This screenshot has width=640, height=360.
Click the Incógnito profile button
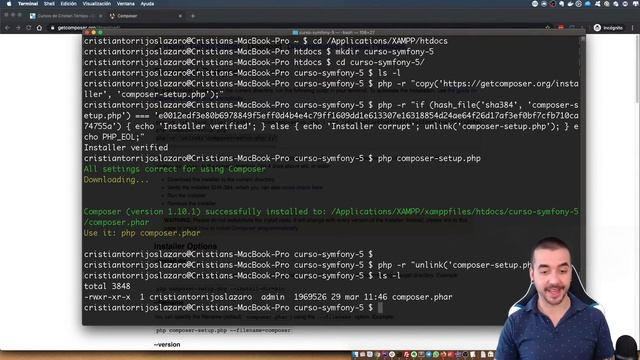pos(609,28)
